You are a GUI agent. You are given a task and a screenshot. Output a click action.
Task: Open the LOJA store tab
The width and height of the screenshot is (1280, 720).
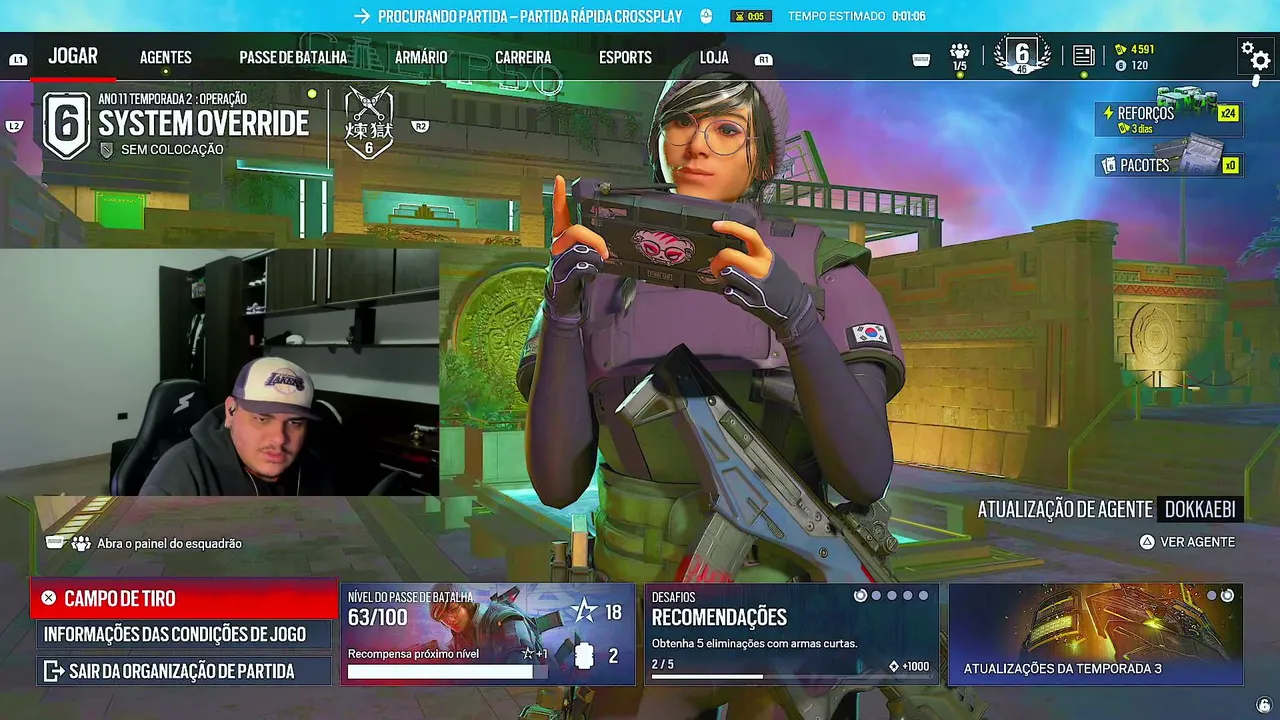[x=714, y=58]
